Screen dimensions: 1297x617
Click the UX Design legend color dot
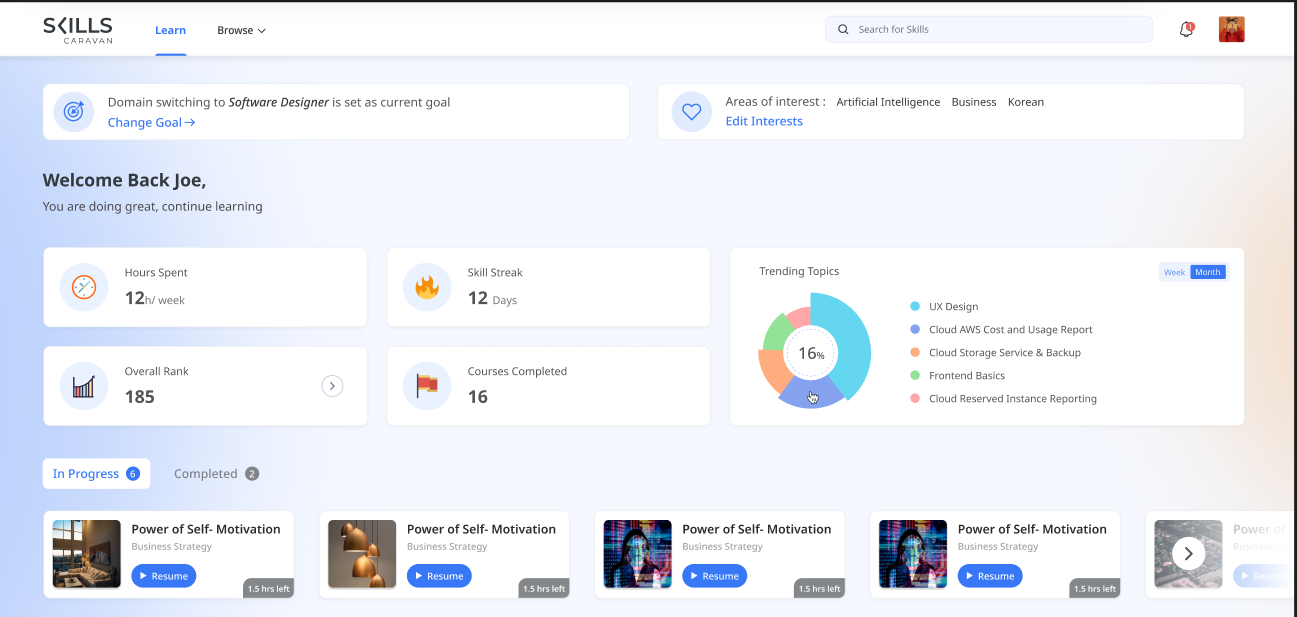(916, 306)
